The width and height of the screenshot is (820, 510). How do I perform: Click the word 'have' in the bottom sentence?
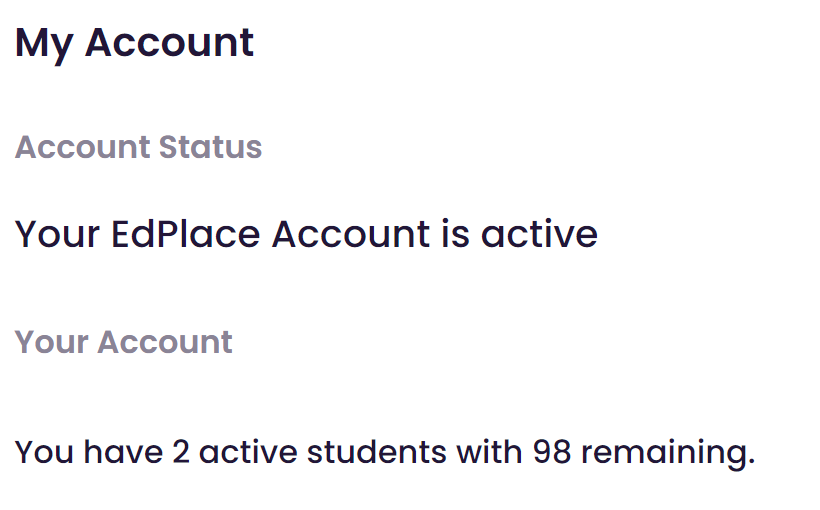pyautogui.click(x=123, y=452)
